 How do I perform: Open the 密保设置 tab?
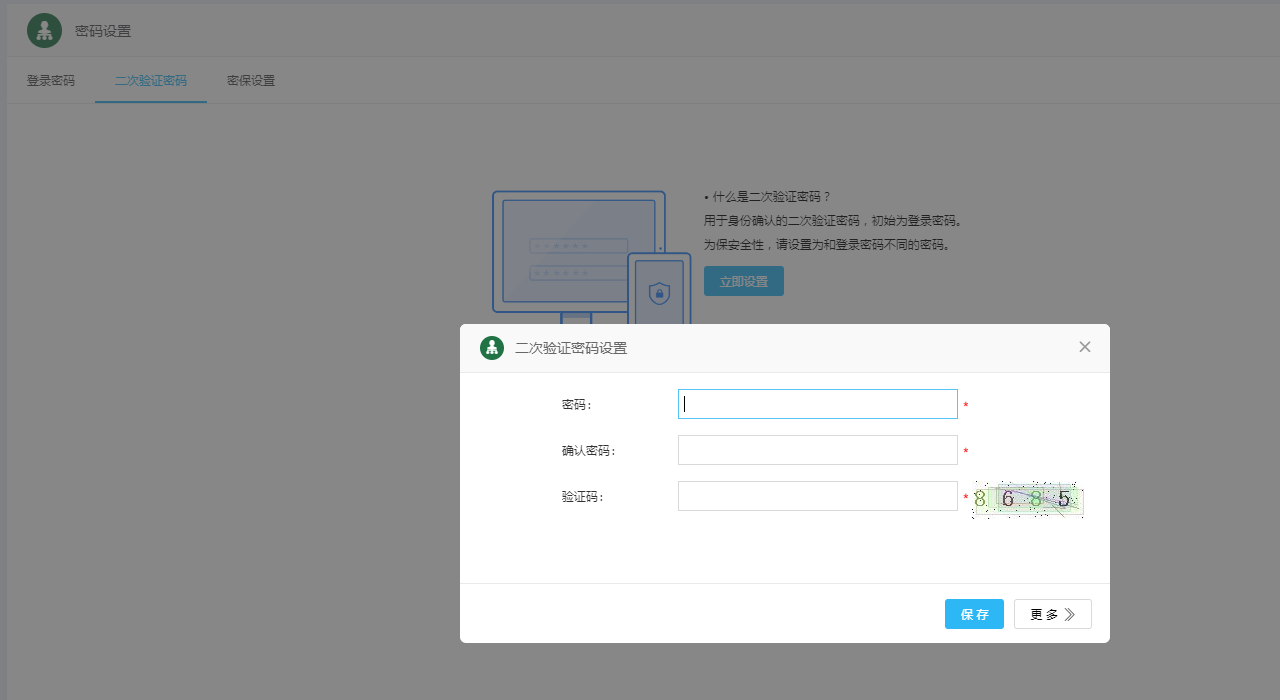[x=251, y=81]
